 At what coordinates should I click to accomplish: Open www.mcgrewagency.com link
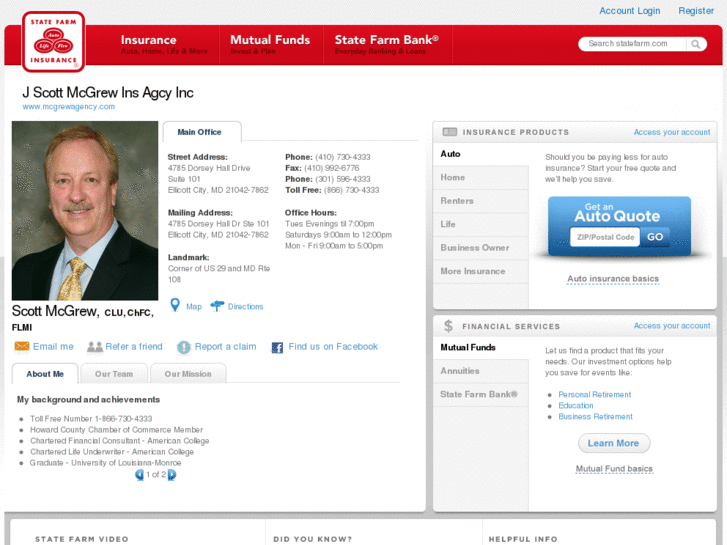(69, 107)
